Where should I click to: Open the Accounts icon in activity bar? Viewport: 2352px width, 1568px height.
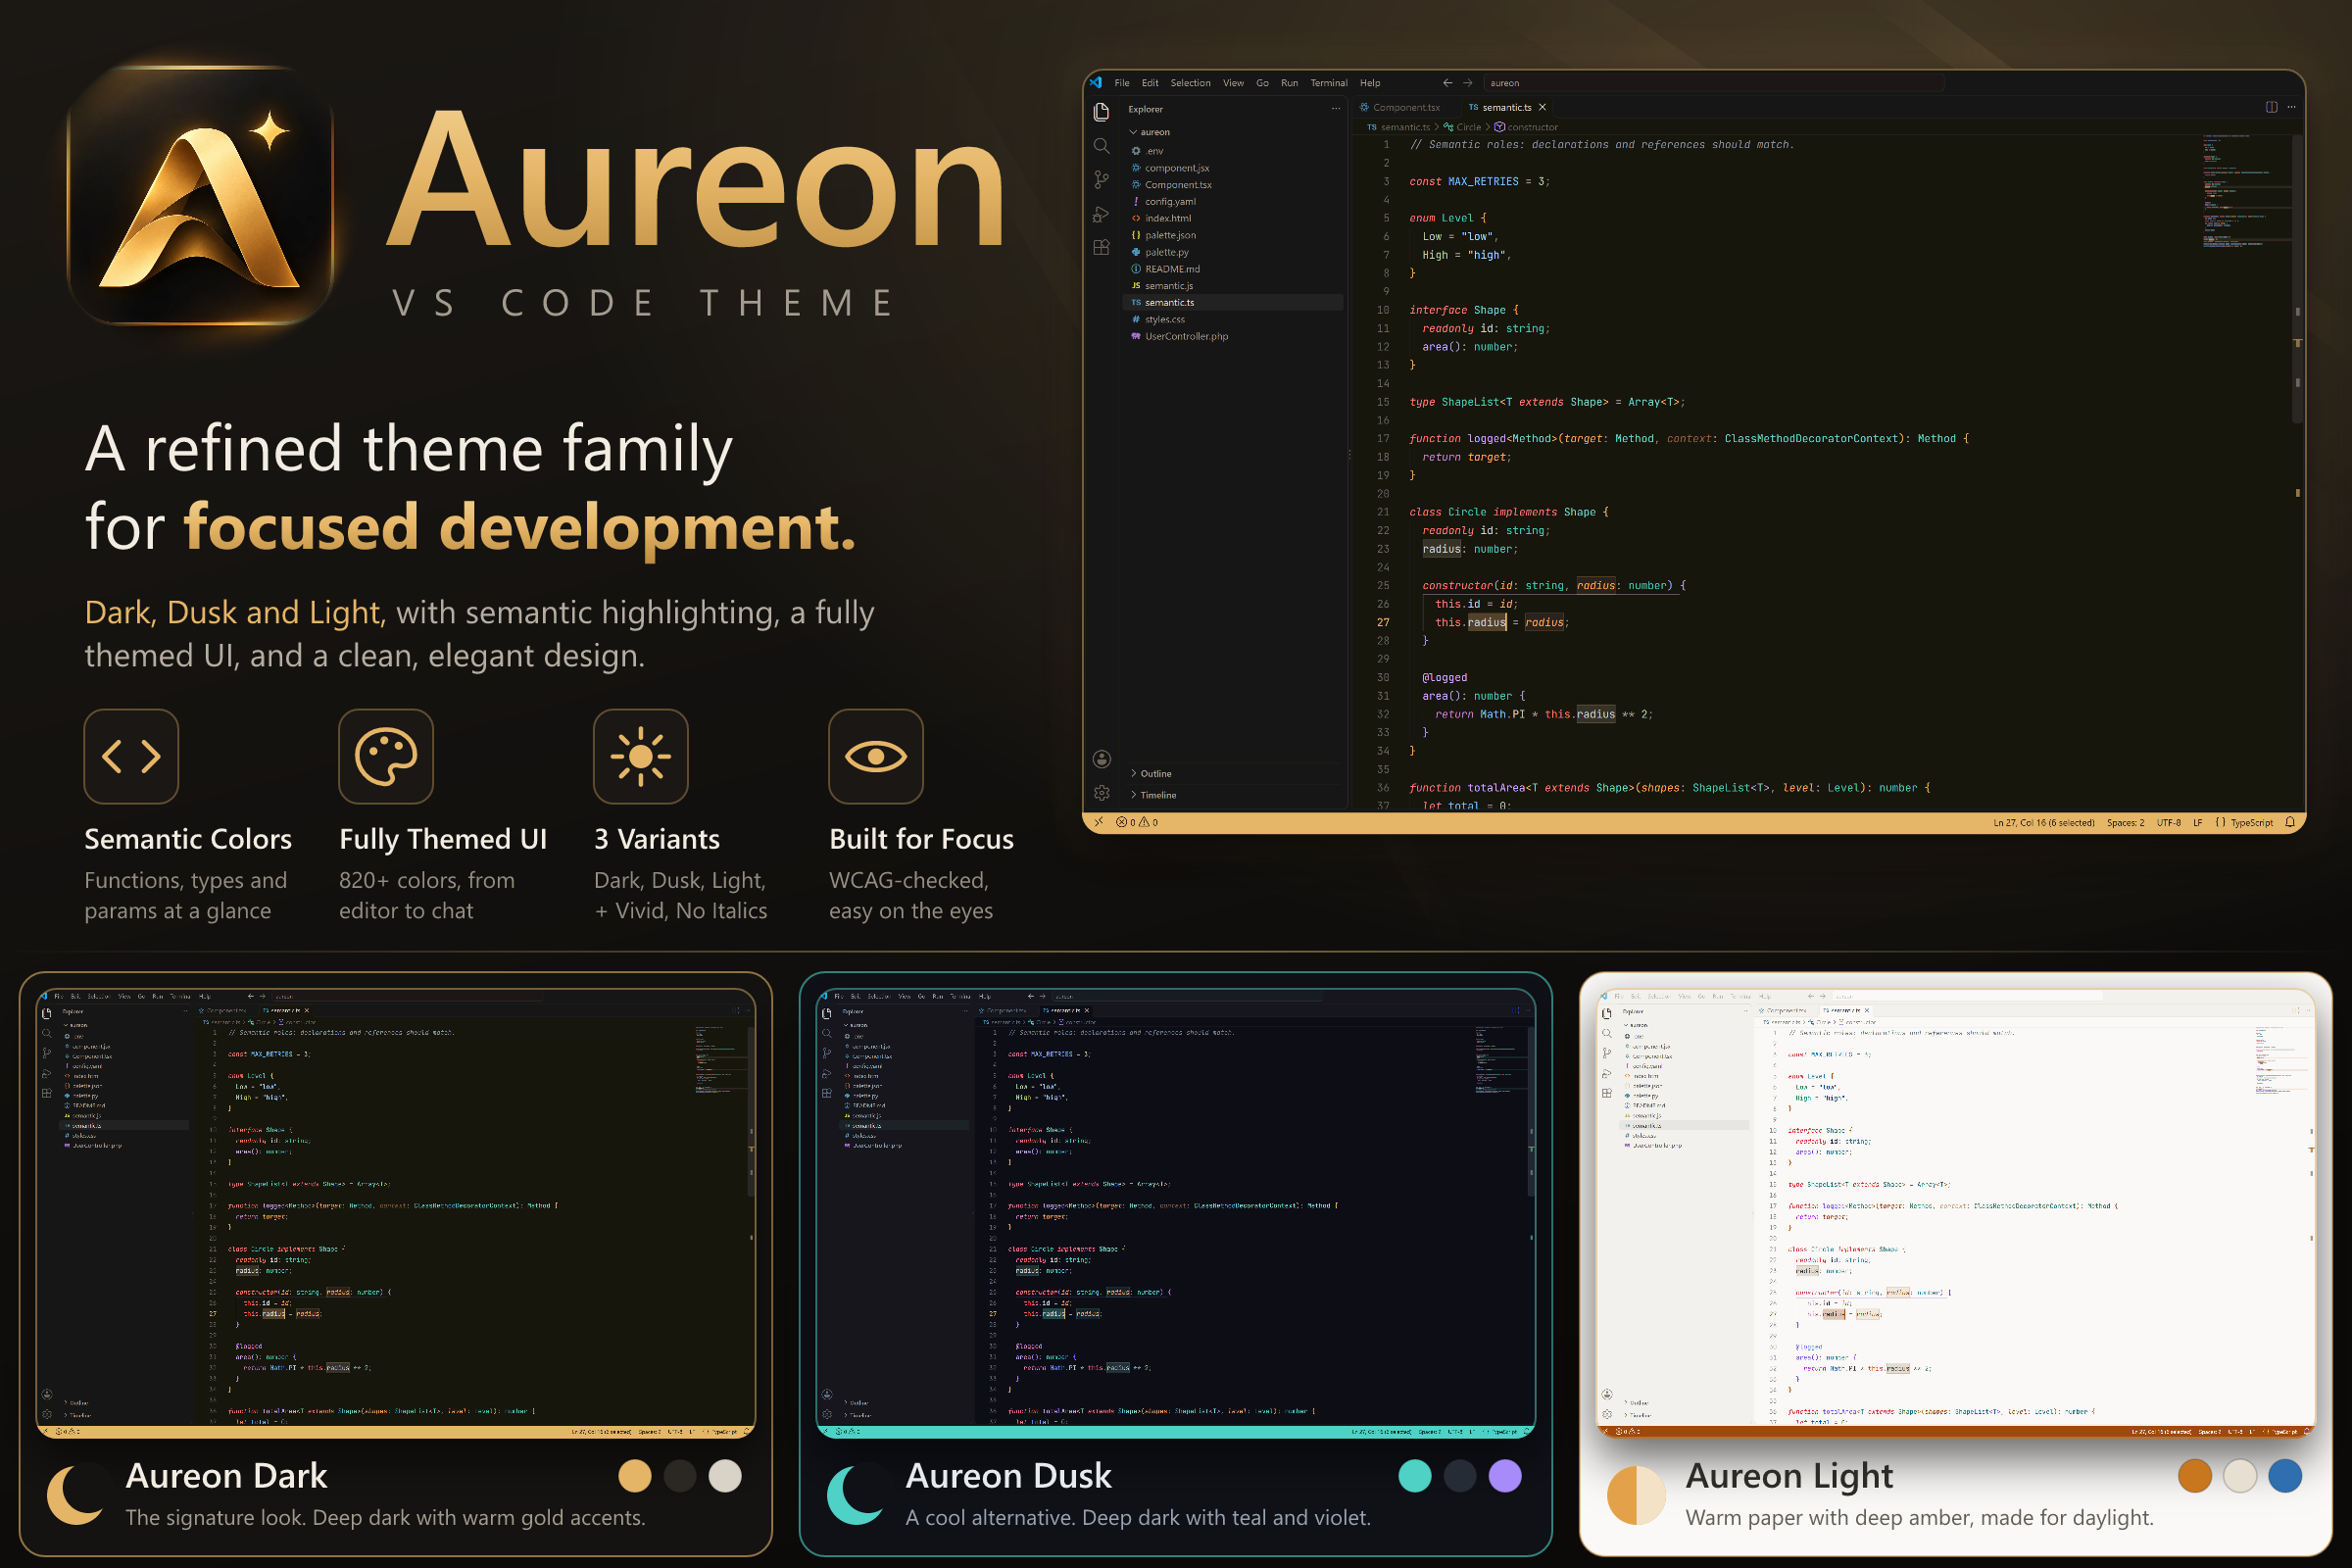point(1101,759)
